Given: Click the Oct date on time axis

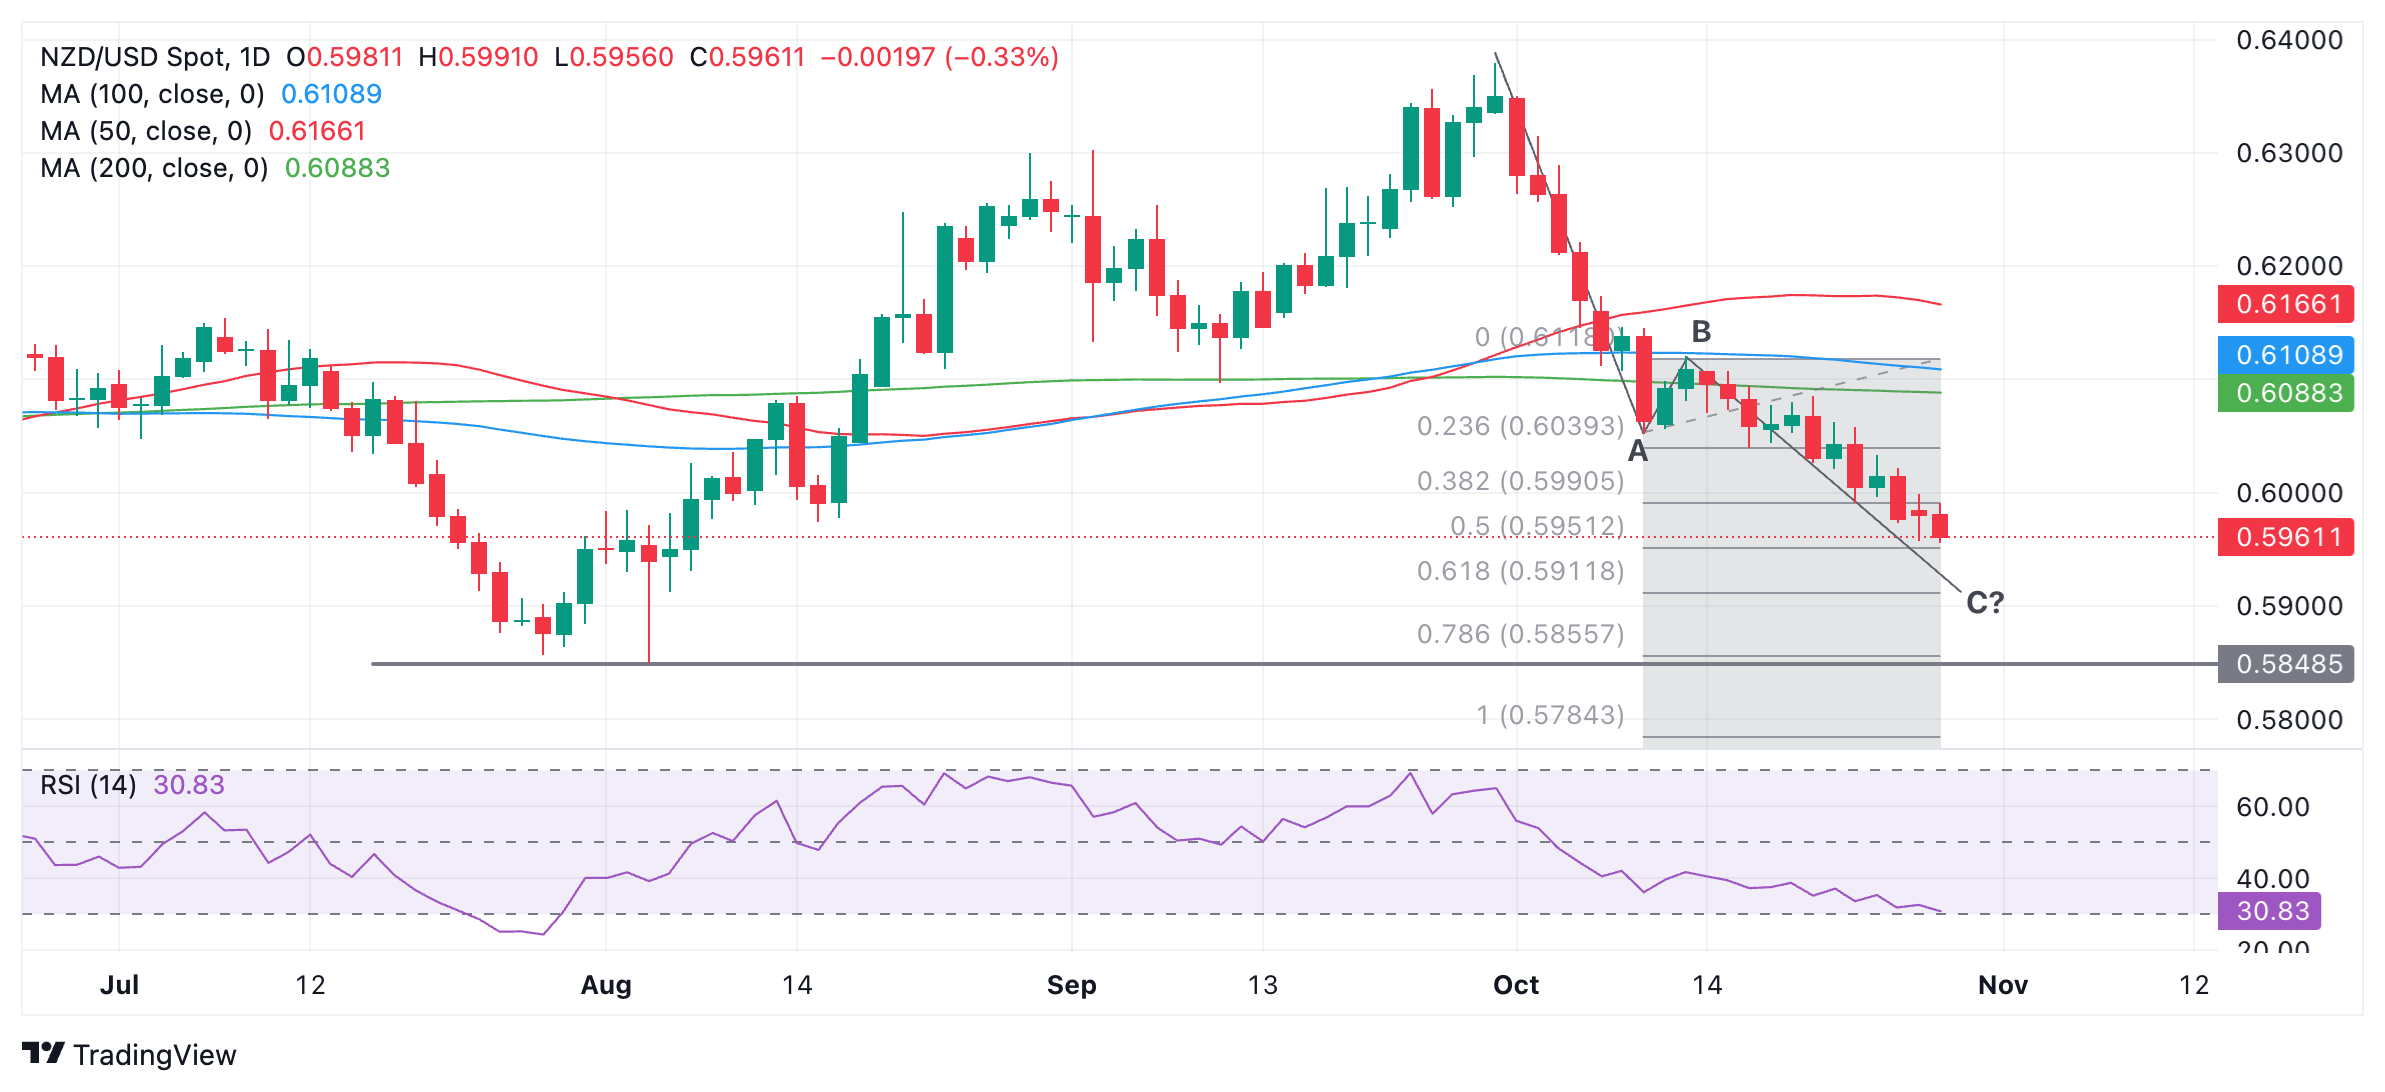Looking at the screenshot, I should click(1516, 985).
